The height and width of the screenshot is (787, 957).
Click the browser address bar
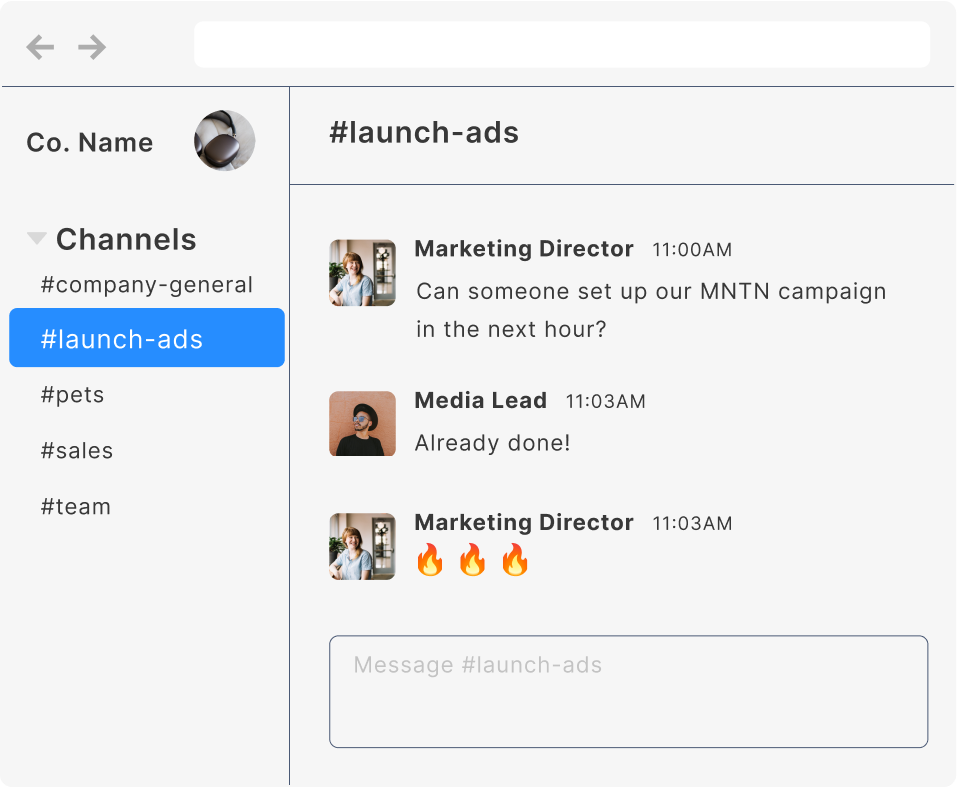tap(561, 45)
